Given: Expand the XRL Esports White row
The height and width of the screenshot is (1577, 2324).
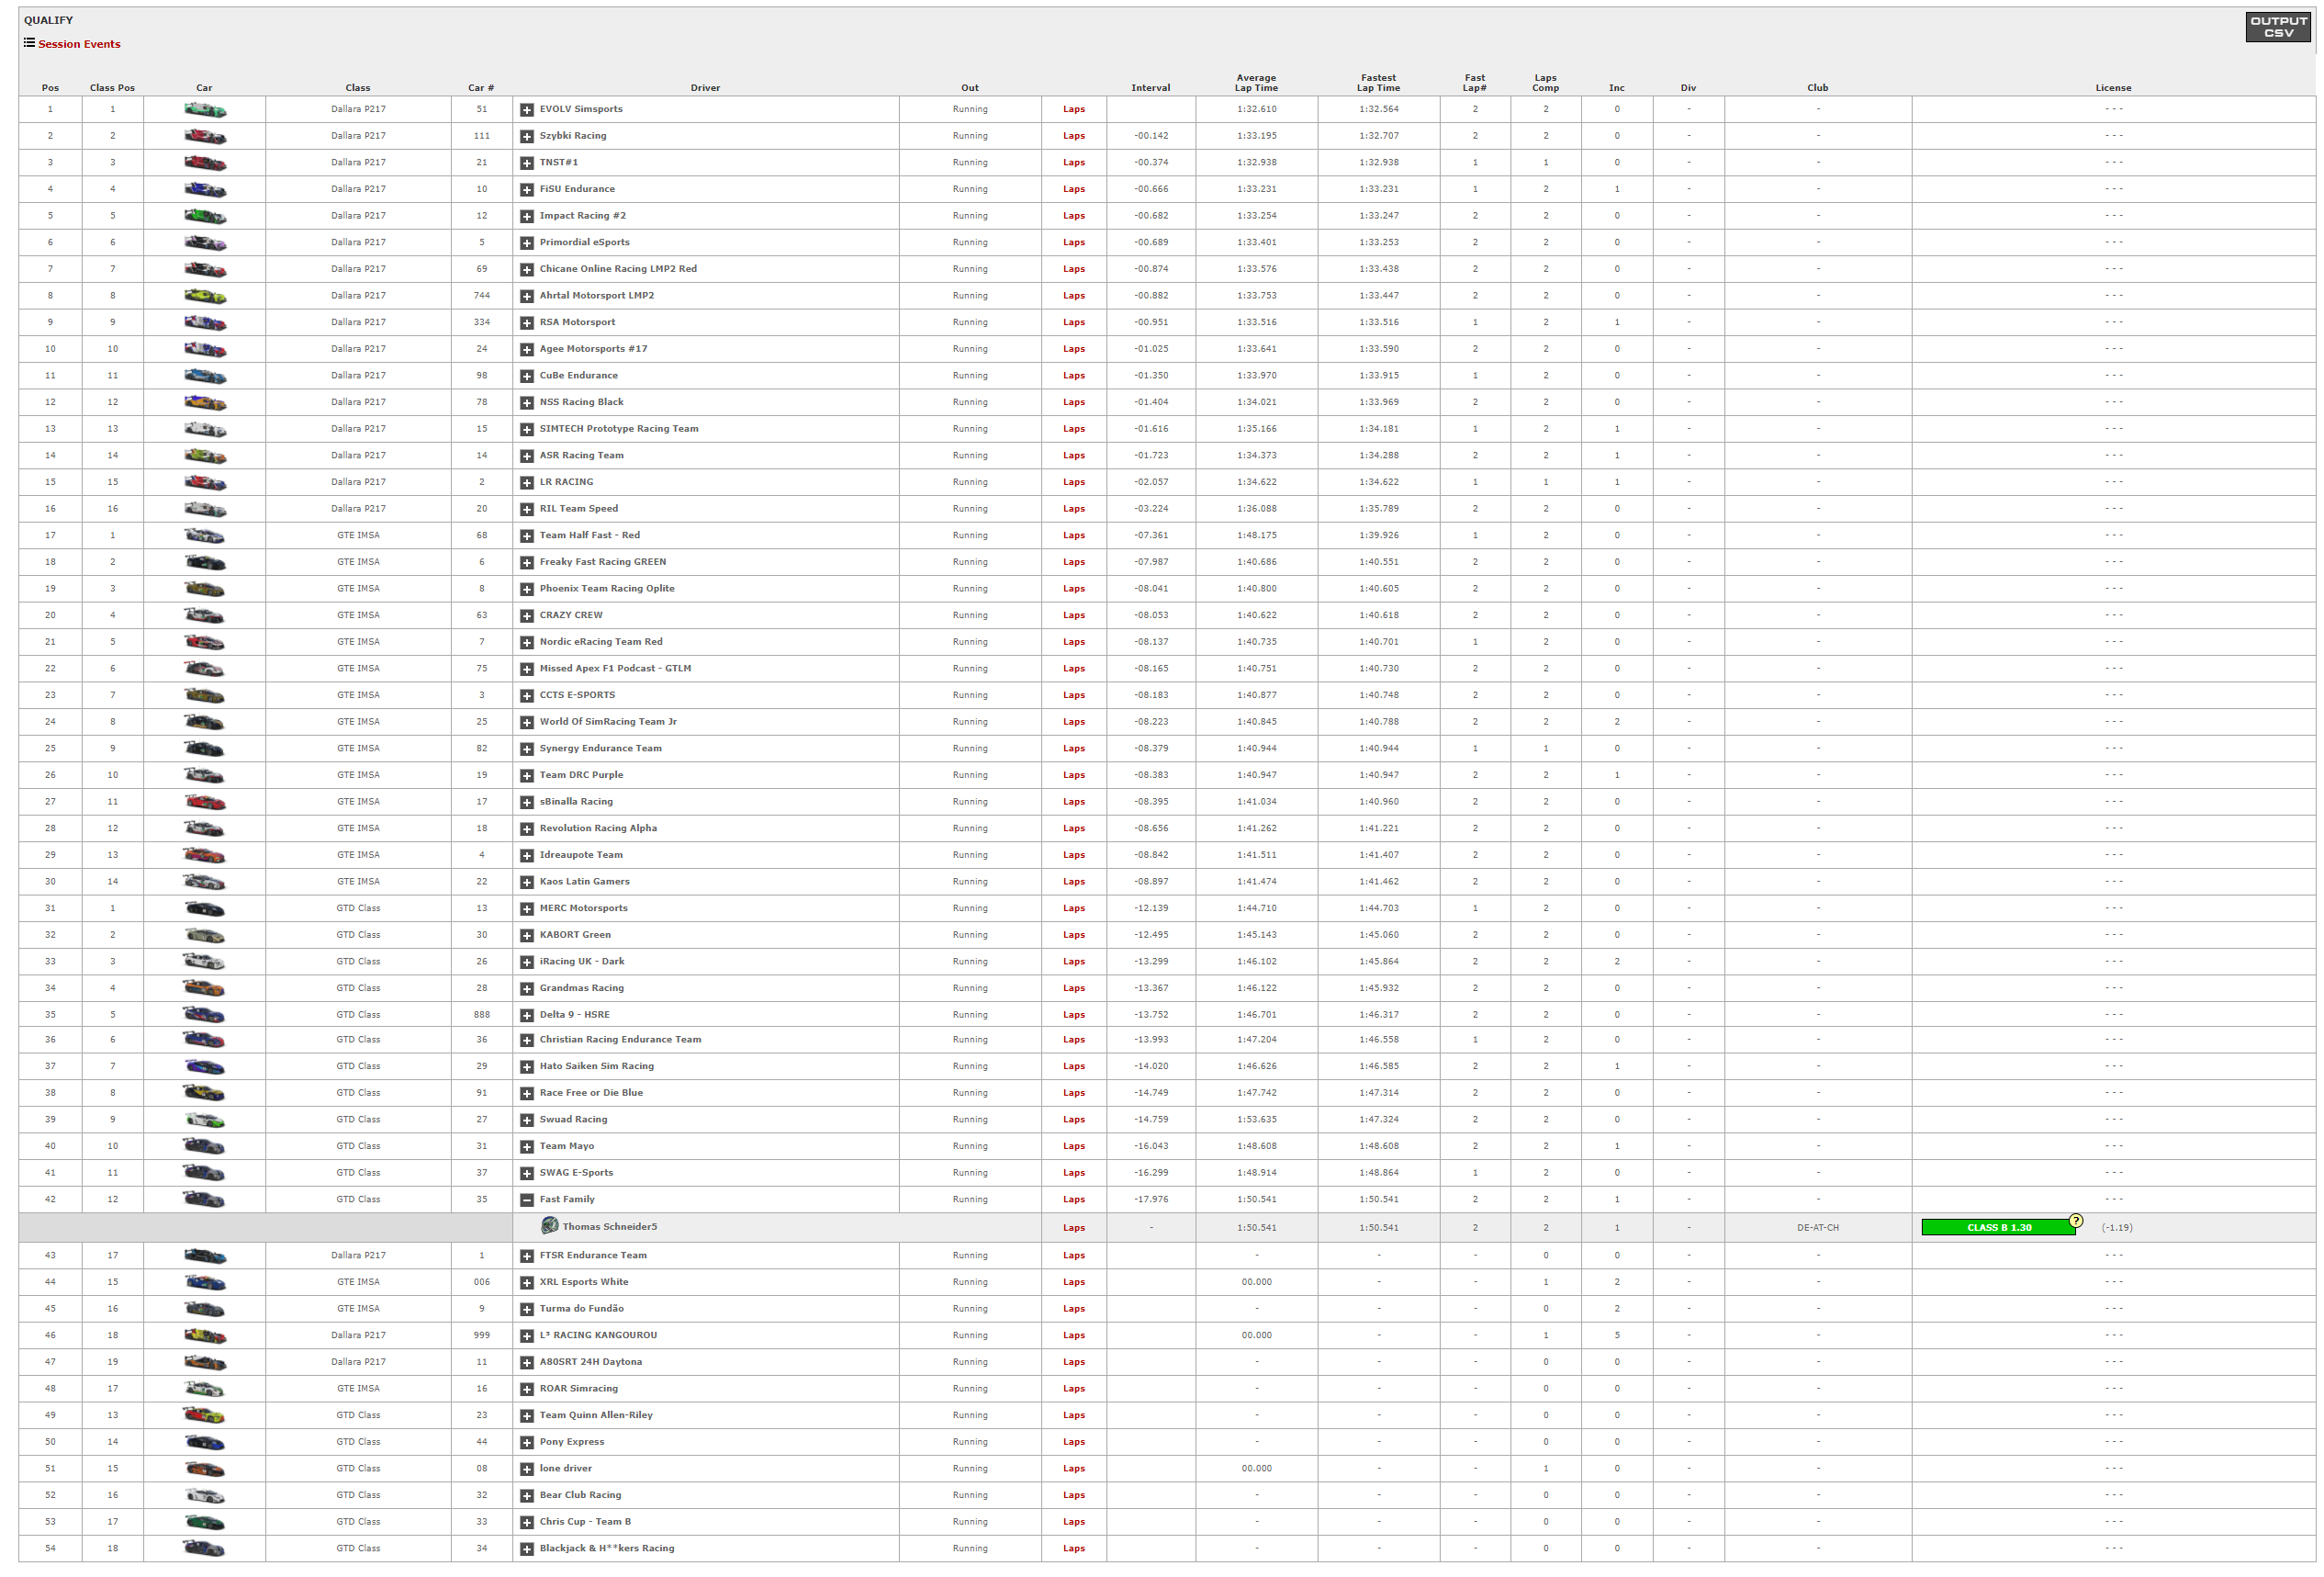Looking at the screenshot, I should point(527,1283).
